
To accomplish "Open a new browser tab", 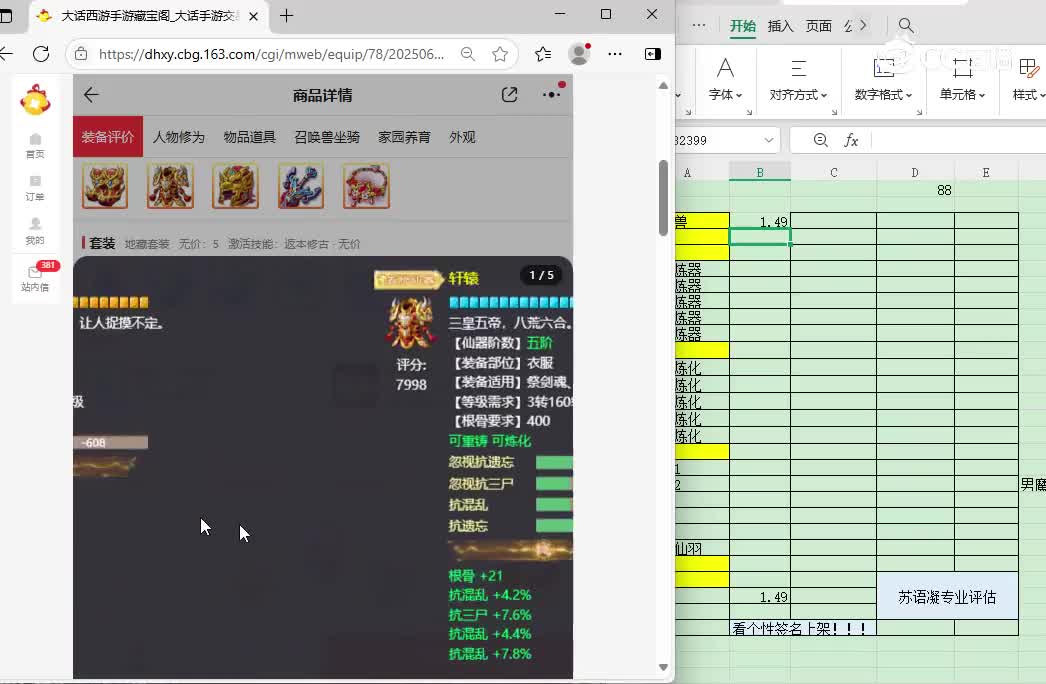I will point(287,15).
